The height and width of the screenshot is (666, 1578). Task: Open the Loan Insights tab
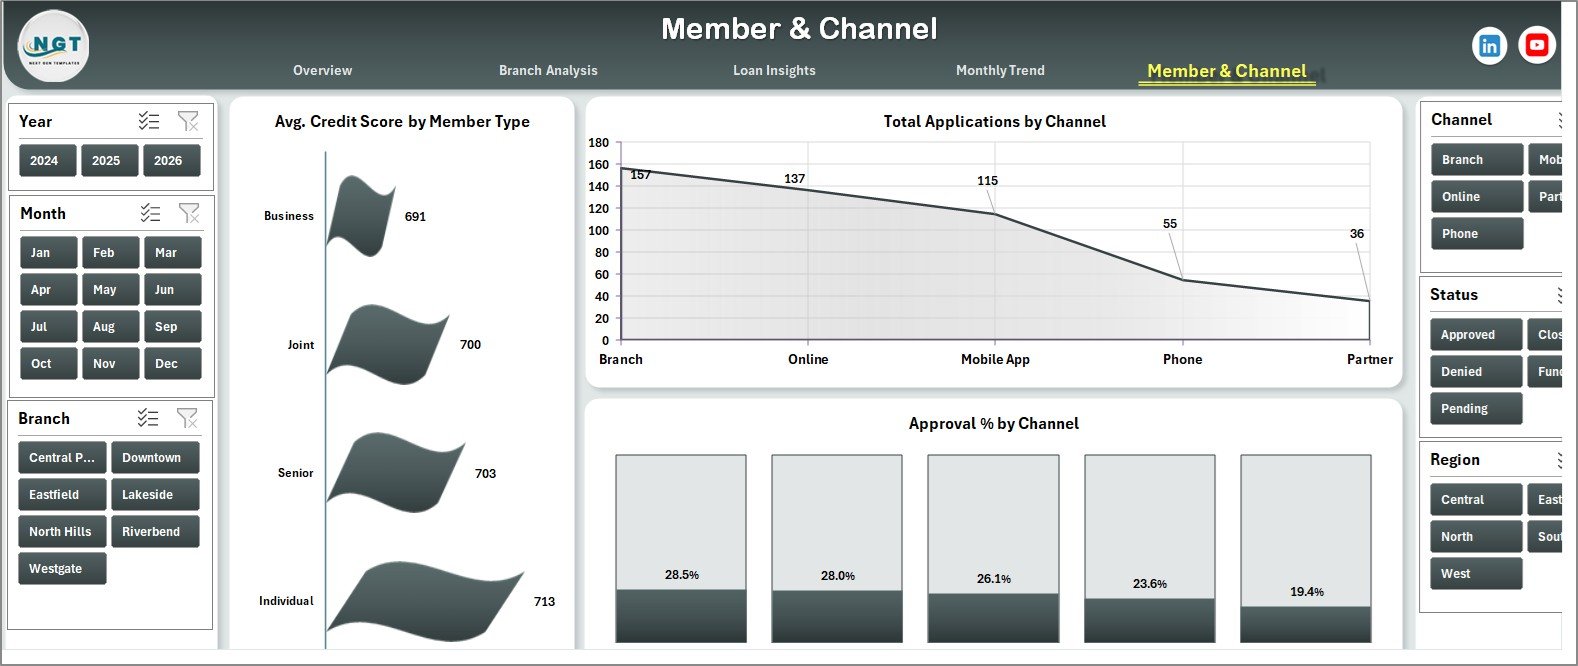(x=774, y=70)
